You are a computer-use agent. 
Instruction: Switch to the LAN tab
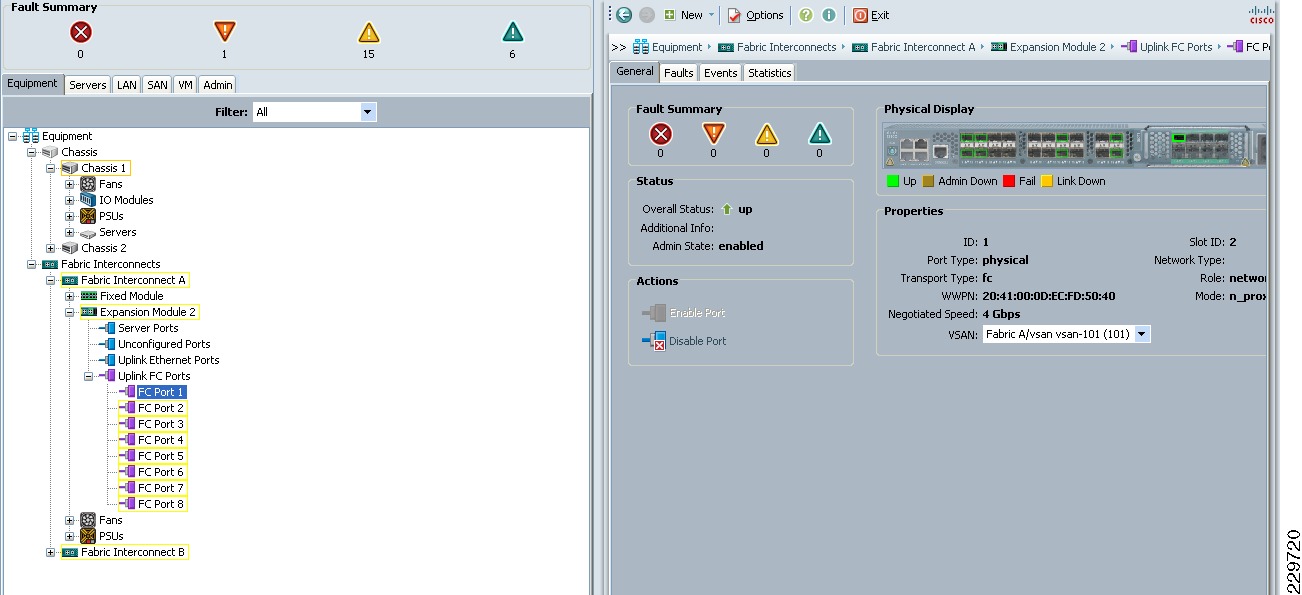[127, 85]
